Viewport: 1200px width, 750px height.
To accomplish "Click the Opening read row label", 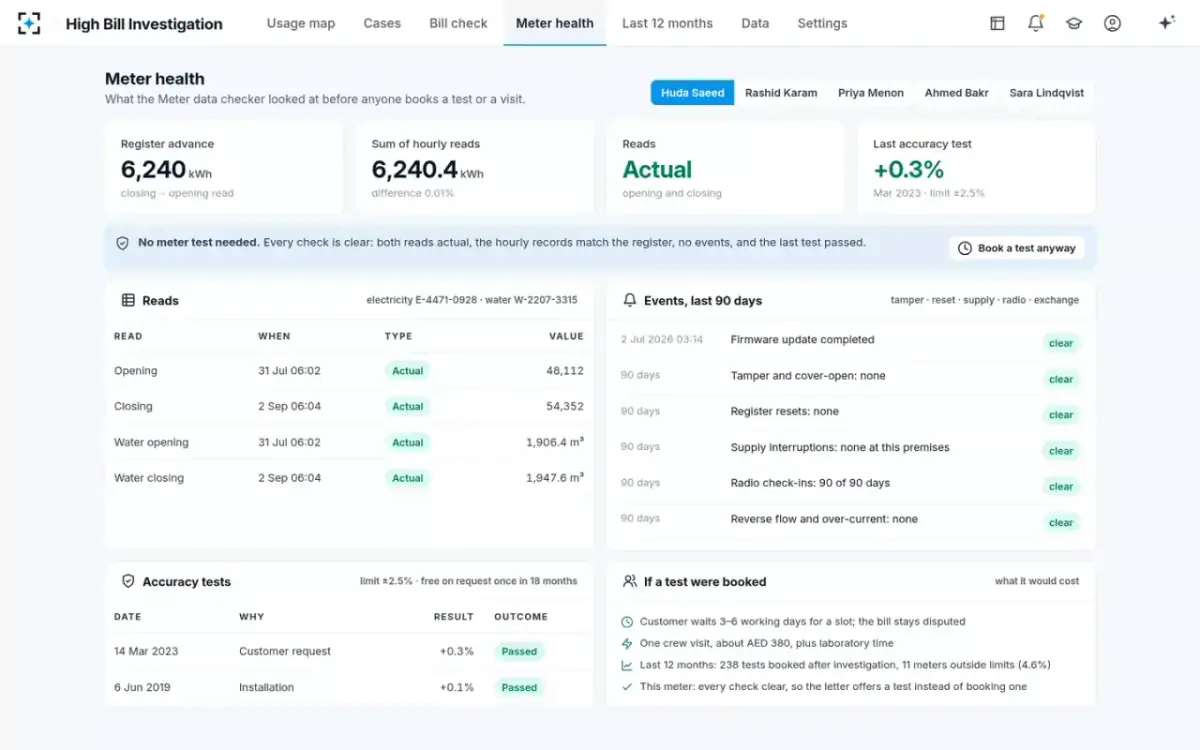I will point(135,371).
